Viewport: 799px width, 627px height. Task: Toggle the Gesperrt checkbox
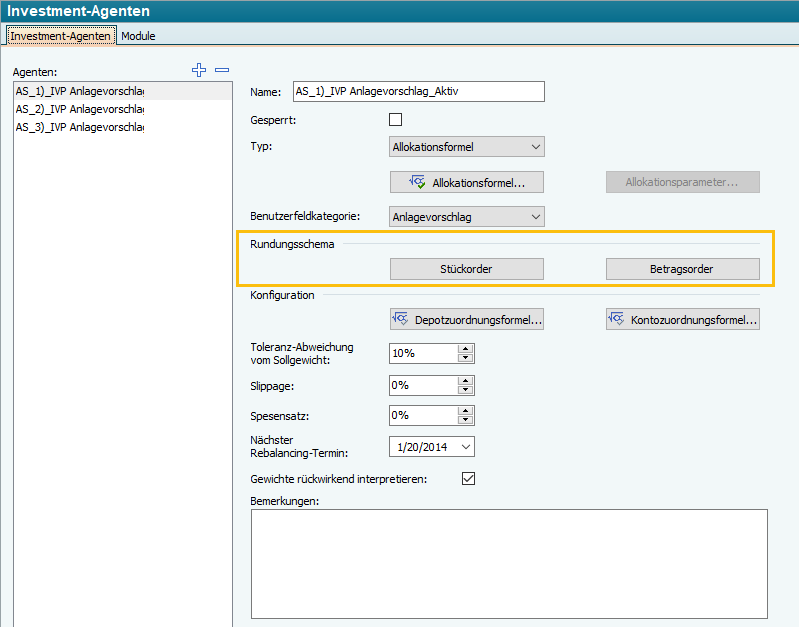coord(395,120)
